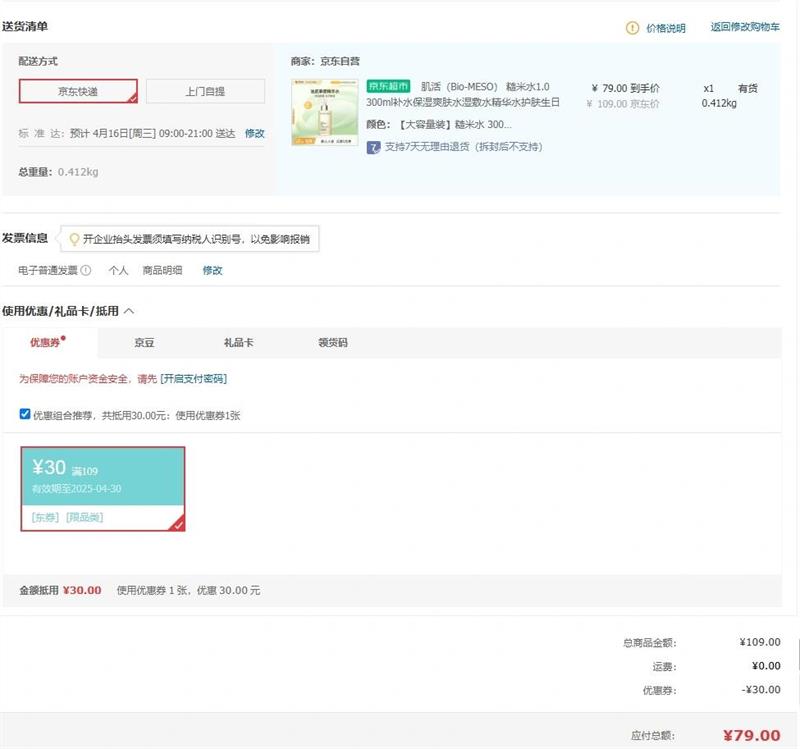The width and height of the screenshot is (800, 749).
Task: Select the 优惠券 tab
Action: (47, 343)
